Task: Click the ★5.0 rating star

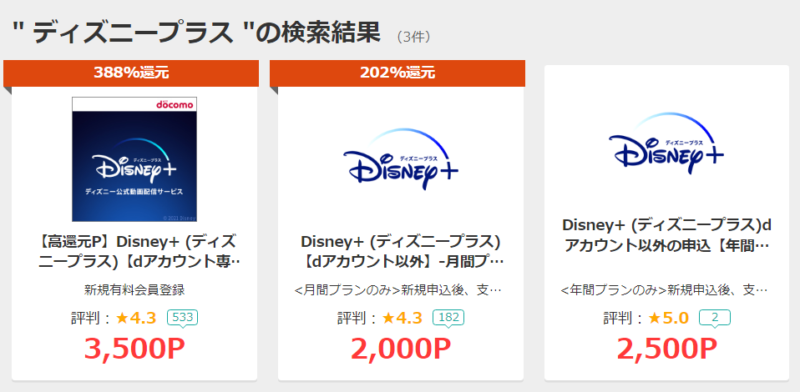Action: point(668,318)
